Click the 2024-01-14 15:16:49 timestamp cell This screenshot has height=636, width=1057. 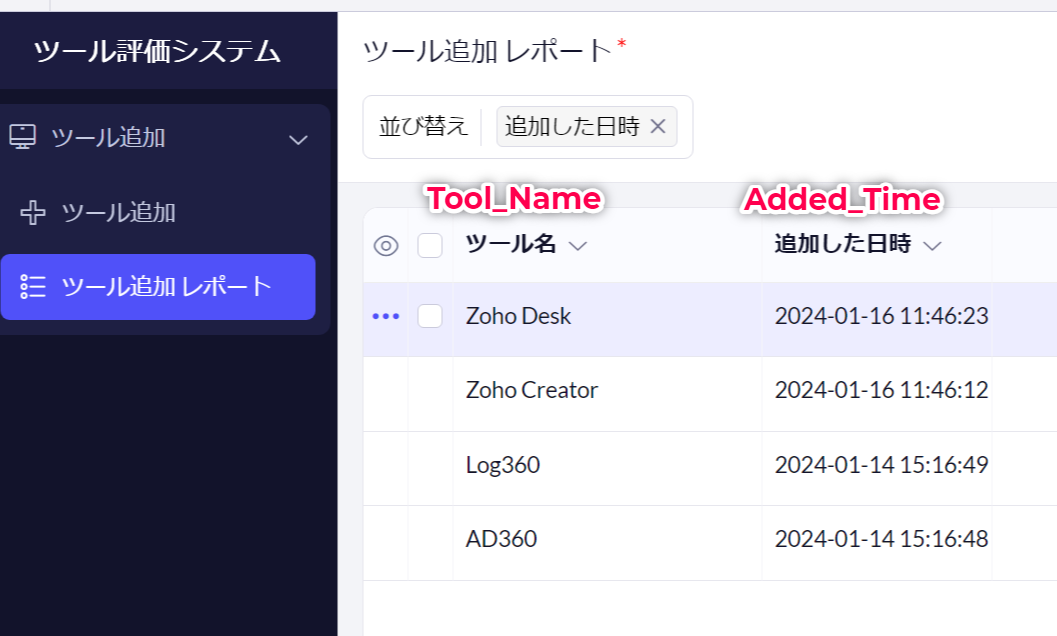point(881,465)
